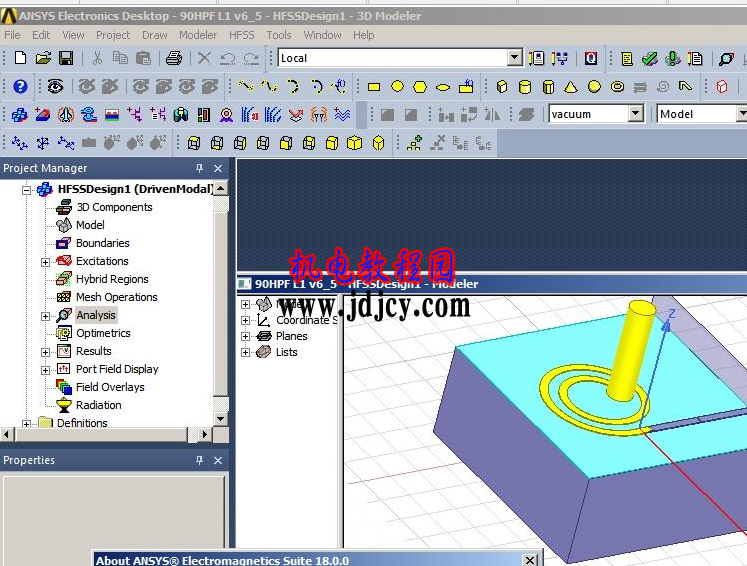Expand the Excitations node

45,262
